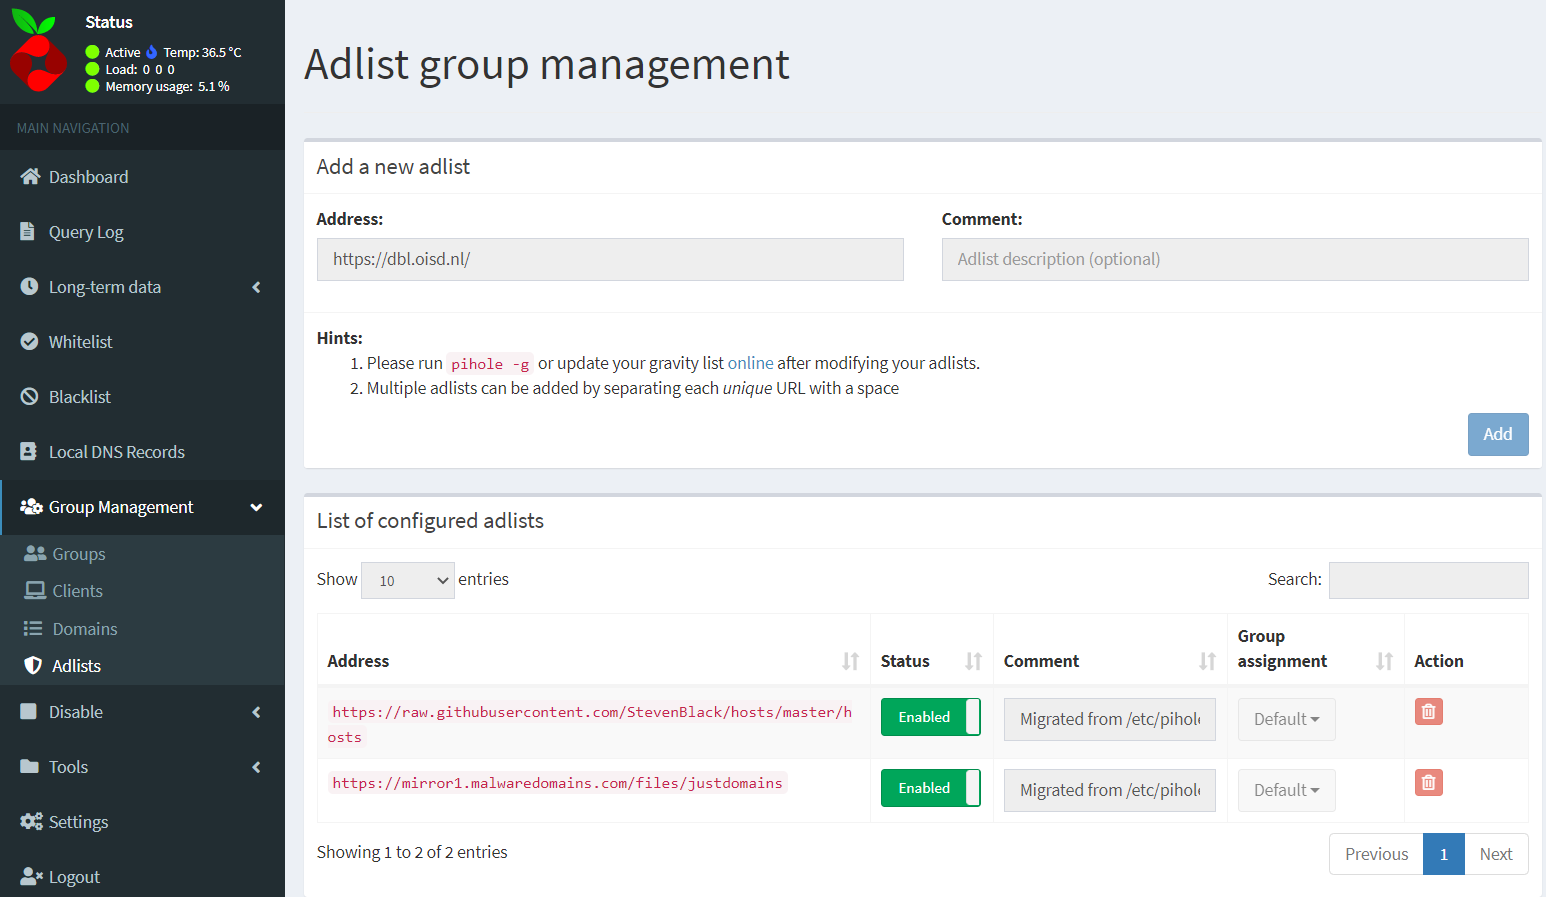Open the Show entries dropdown
The width and height of the screenshot is (1546, 897).
click(x=407, y=580)
